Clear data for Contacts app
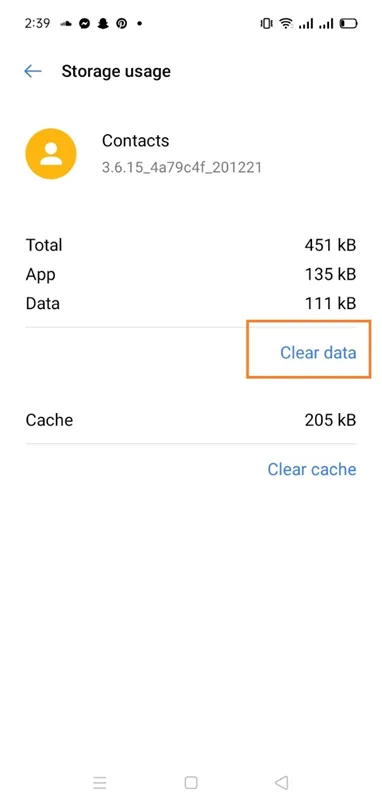 tap(318, 353)
